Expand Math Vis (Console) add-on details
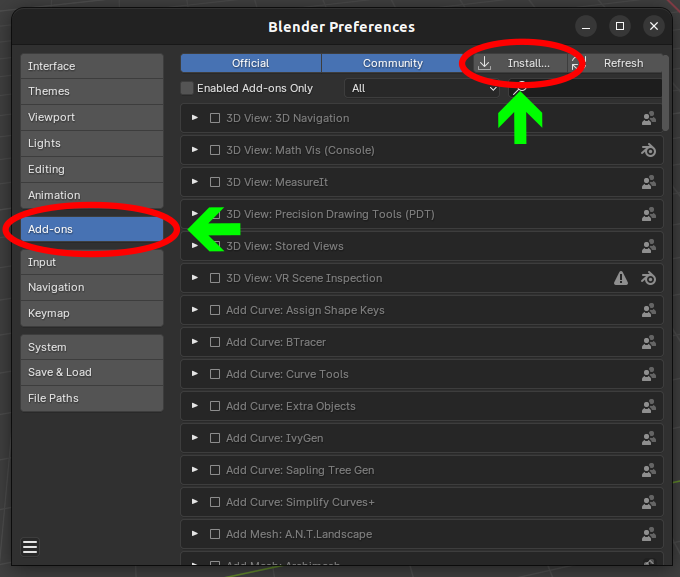The height and width of the screenshot is (577, 680). tap(195, 150)
